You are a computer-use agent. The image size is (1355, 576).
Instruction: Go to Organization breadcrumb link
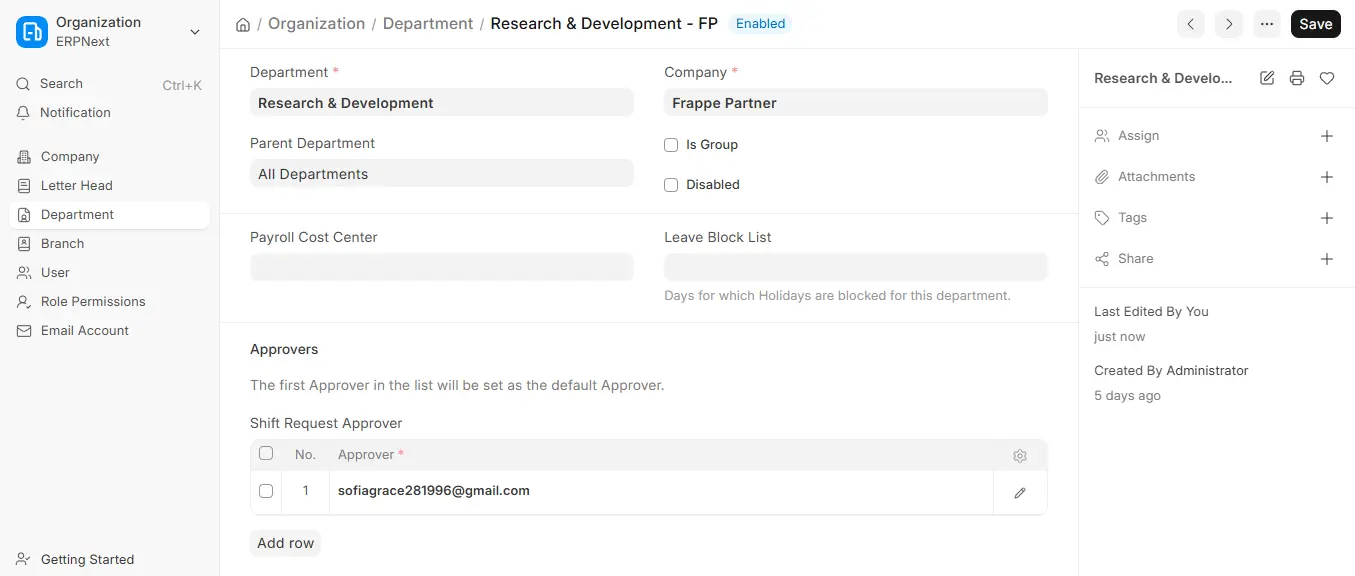coord(316,24)
